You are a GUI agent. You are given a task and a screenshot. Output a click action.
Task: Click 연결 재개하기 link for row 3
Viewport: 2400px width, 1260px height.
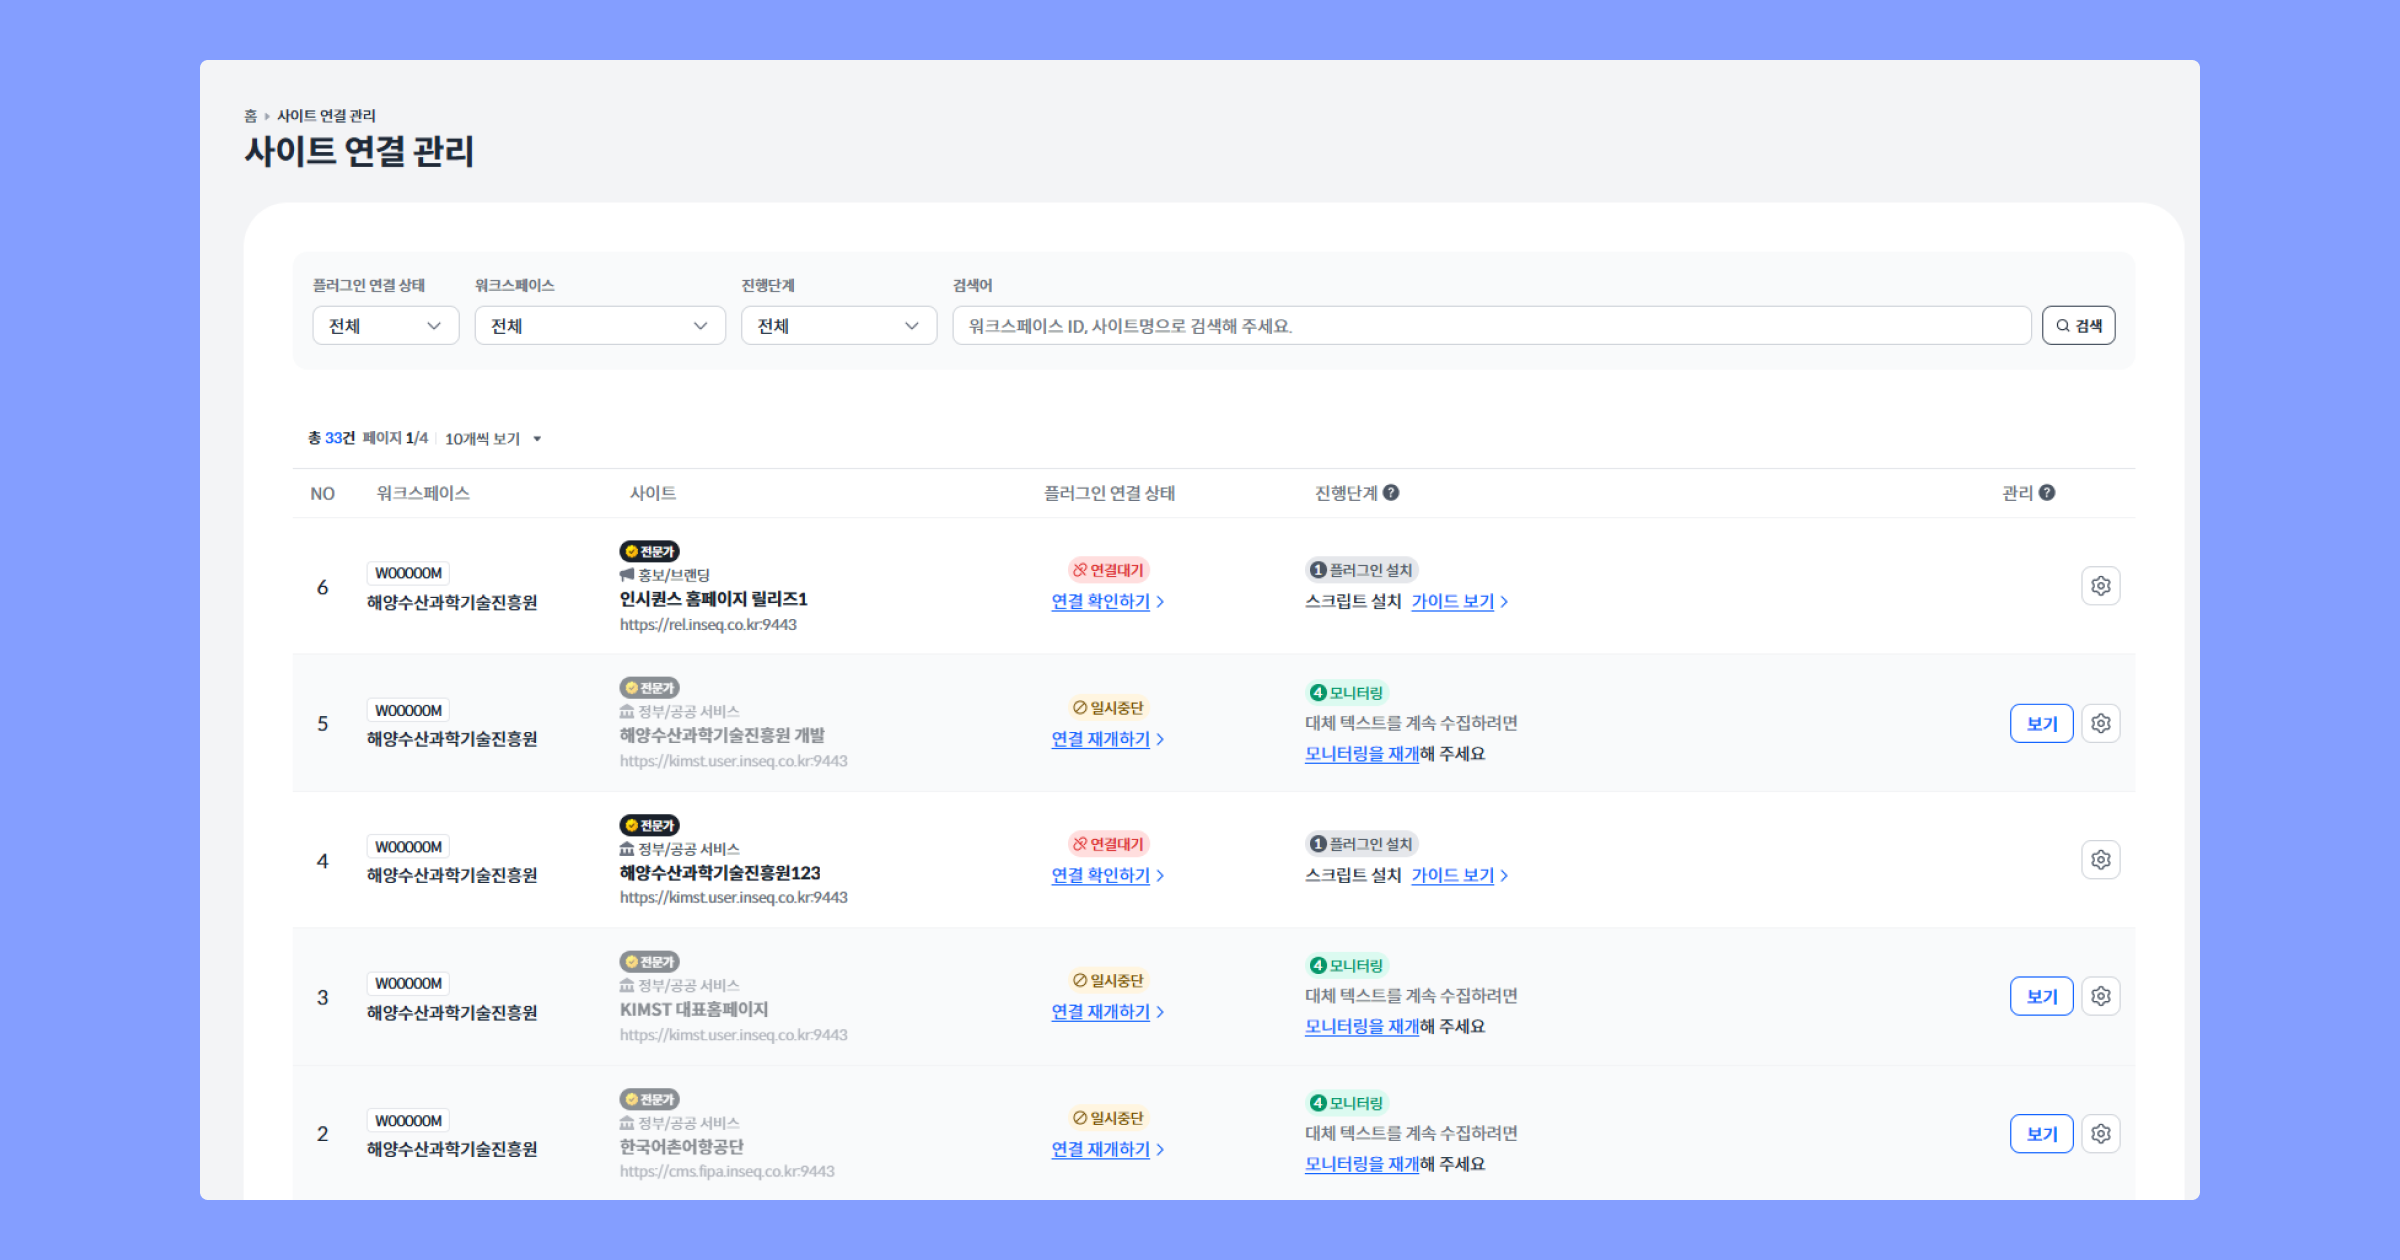click(x=1101, y=1012)
